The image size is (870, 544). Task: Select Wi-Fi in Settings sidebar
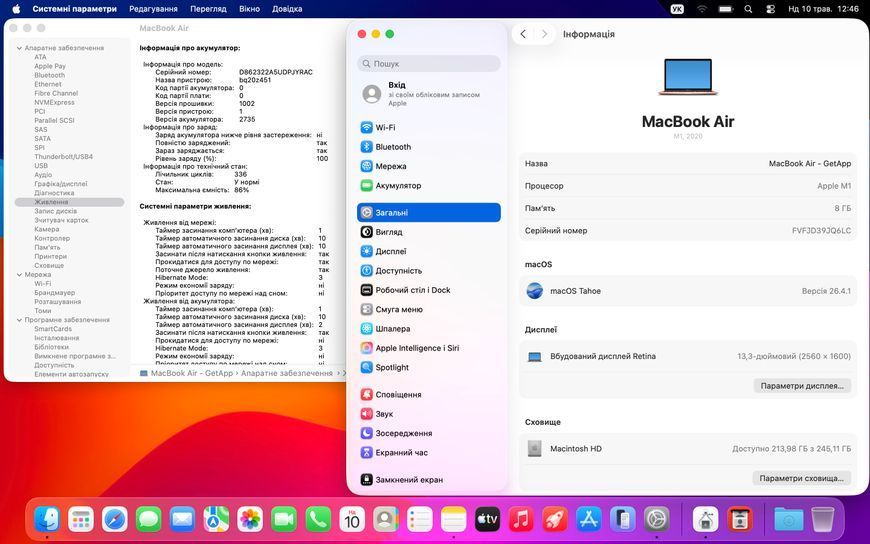tap(428, 128)
